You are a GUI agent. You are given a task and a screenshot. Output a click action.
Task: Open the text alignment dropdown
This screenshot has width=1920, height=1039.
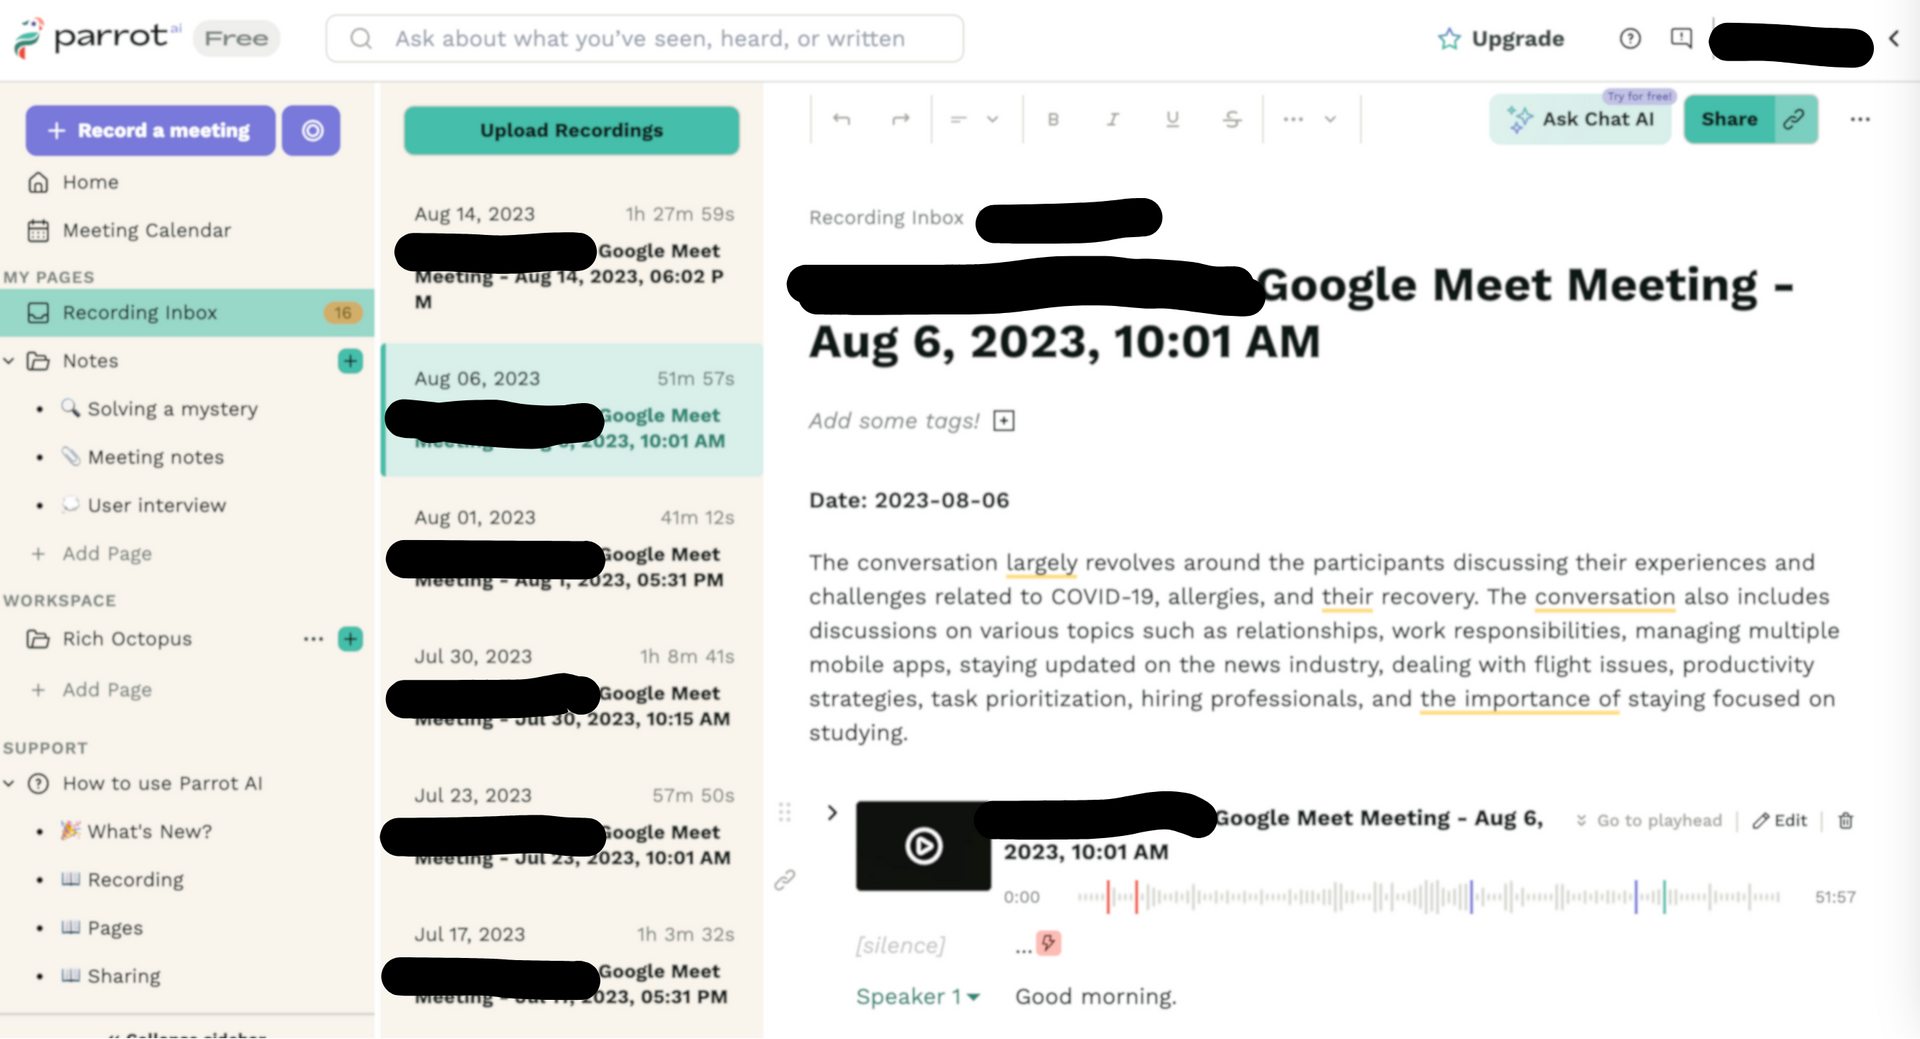pyautogui.click(x=974, y=119)
